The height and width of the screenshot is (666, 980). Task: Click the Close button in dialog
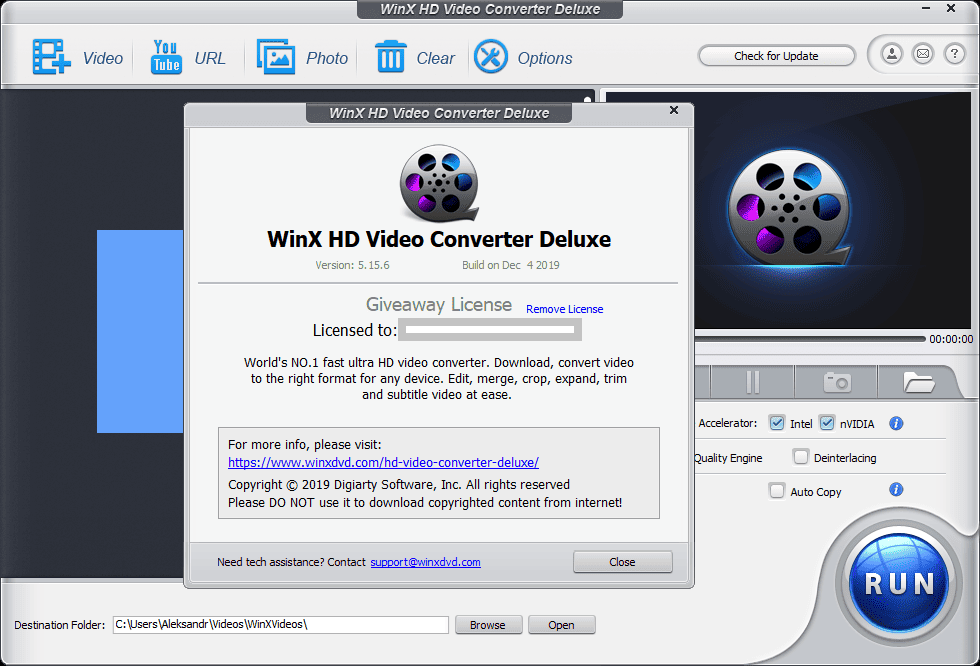coord(622,562)
